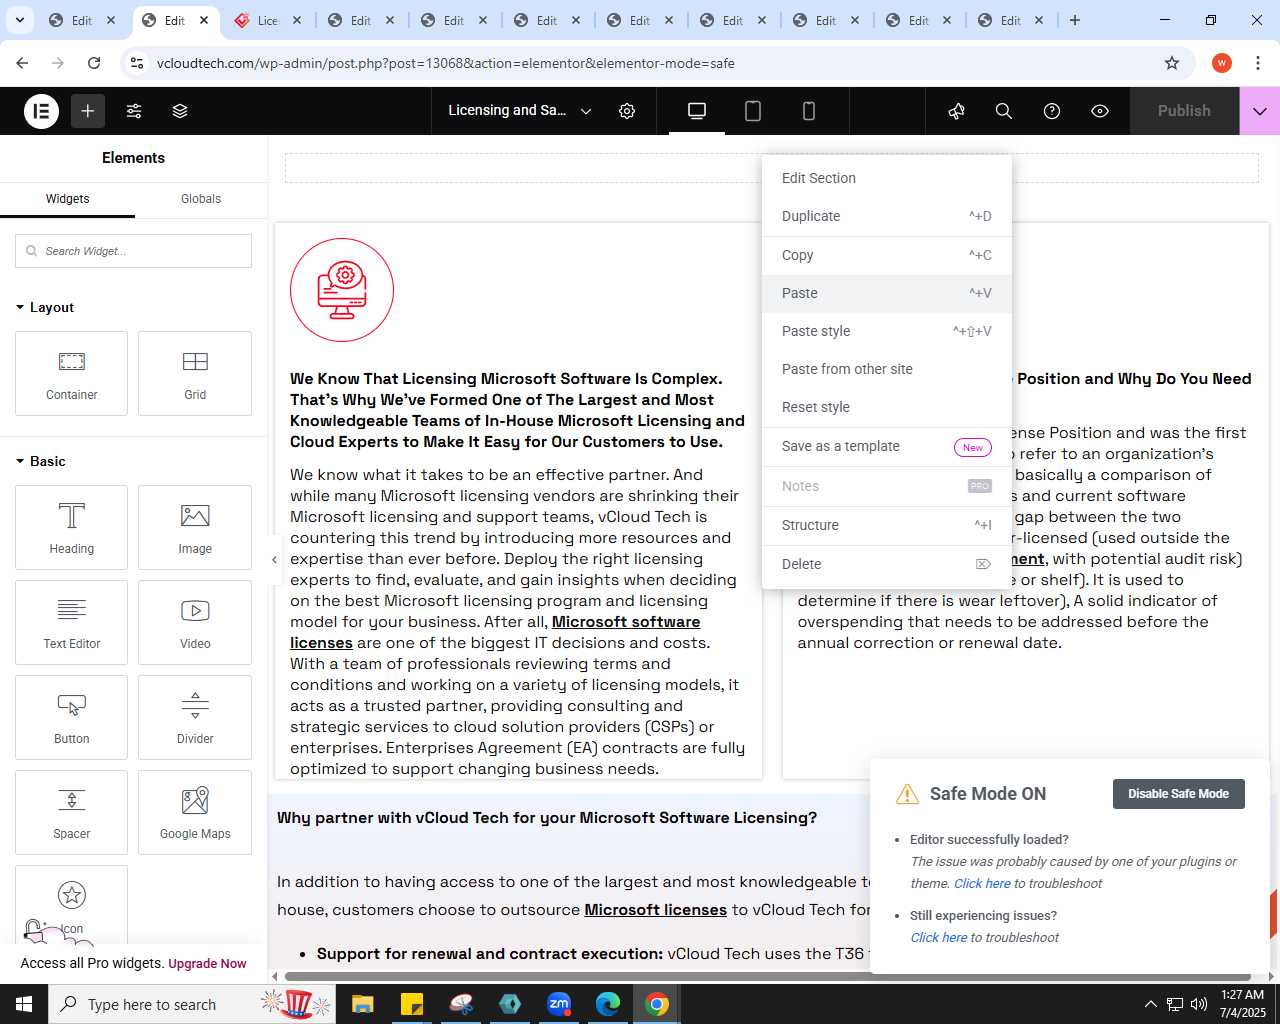Open the Finder search icon
Image resolution: width=1280 pixels, height=1024 pixels.
1004,111
